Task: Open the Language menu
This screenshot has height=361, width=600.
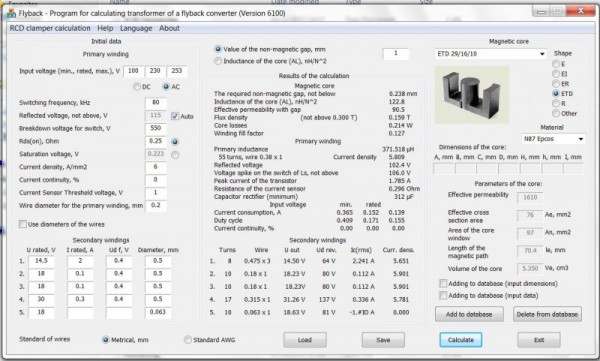Action: (136, 28)
